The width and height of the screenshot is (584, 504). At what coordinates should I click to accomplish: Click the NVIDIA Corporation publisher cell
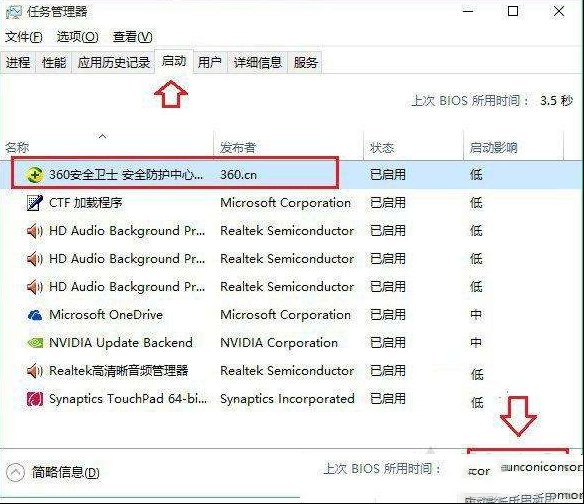click(279, 343)
